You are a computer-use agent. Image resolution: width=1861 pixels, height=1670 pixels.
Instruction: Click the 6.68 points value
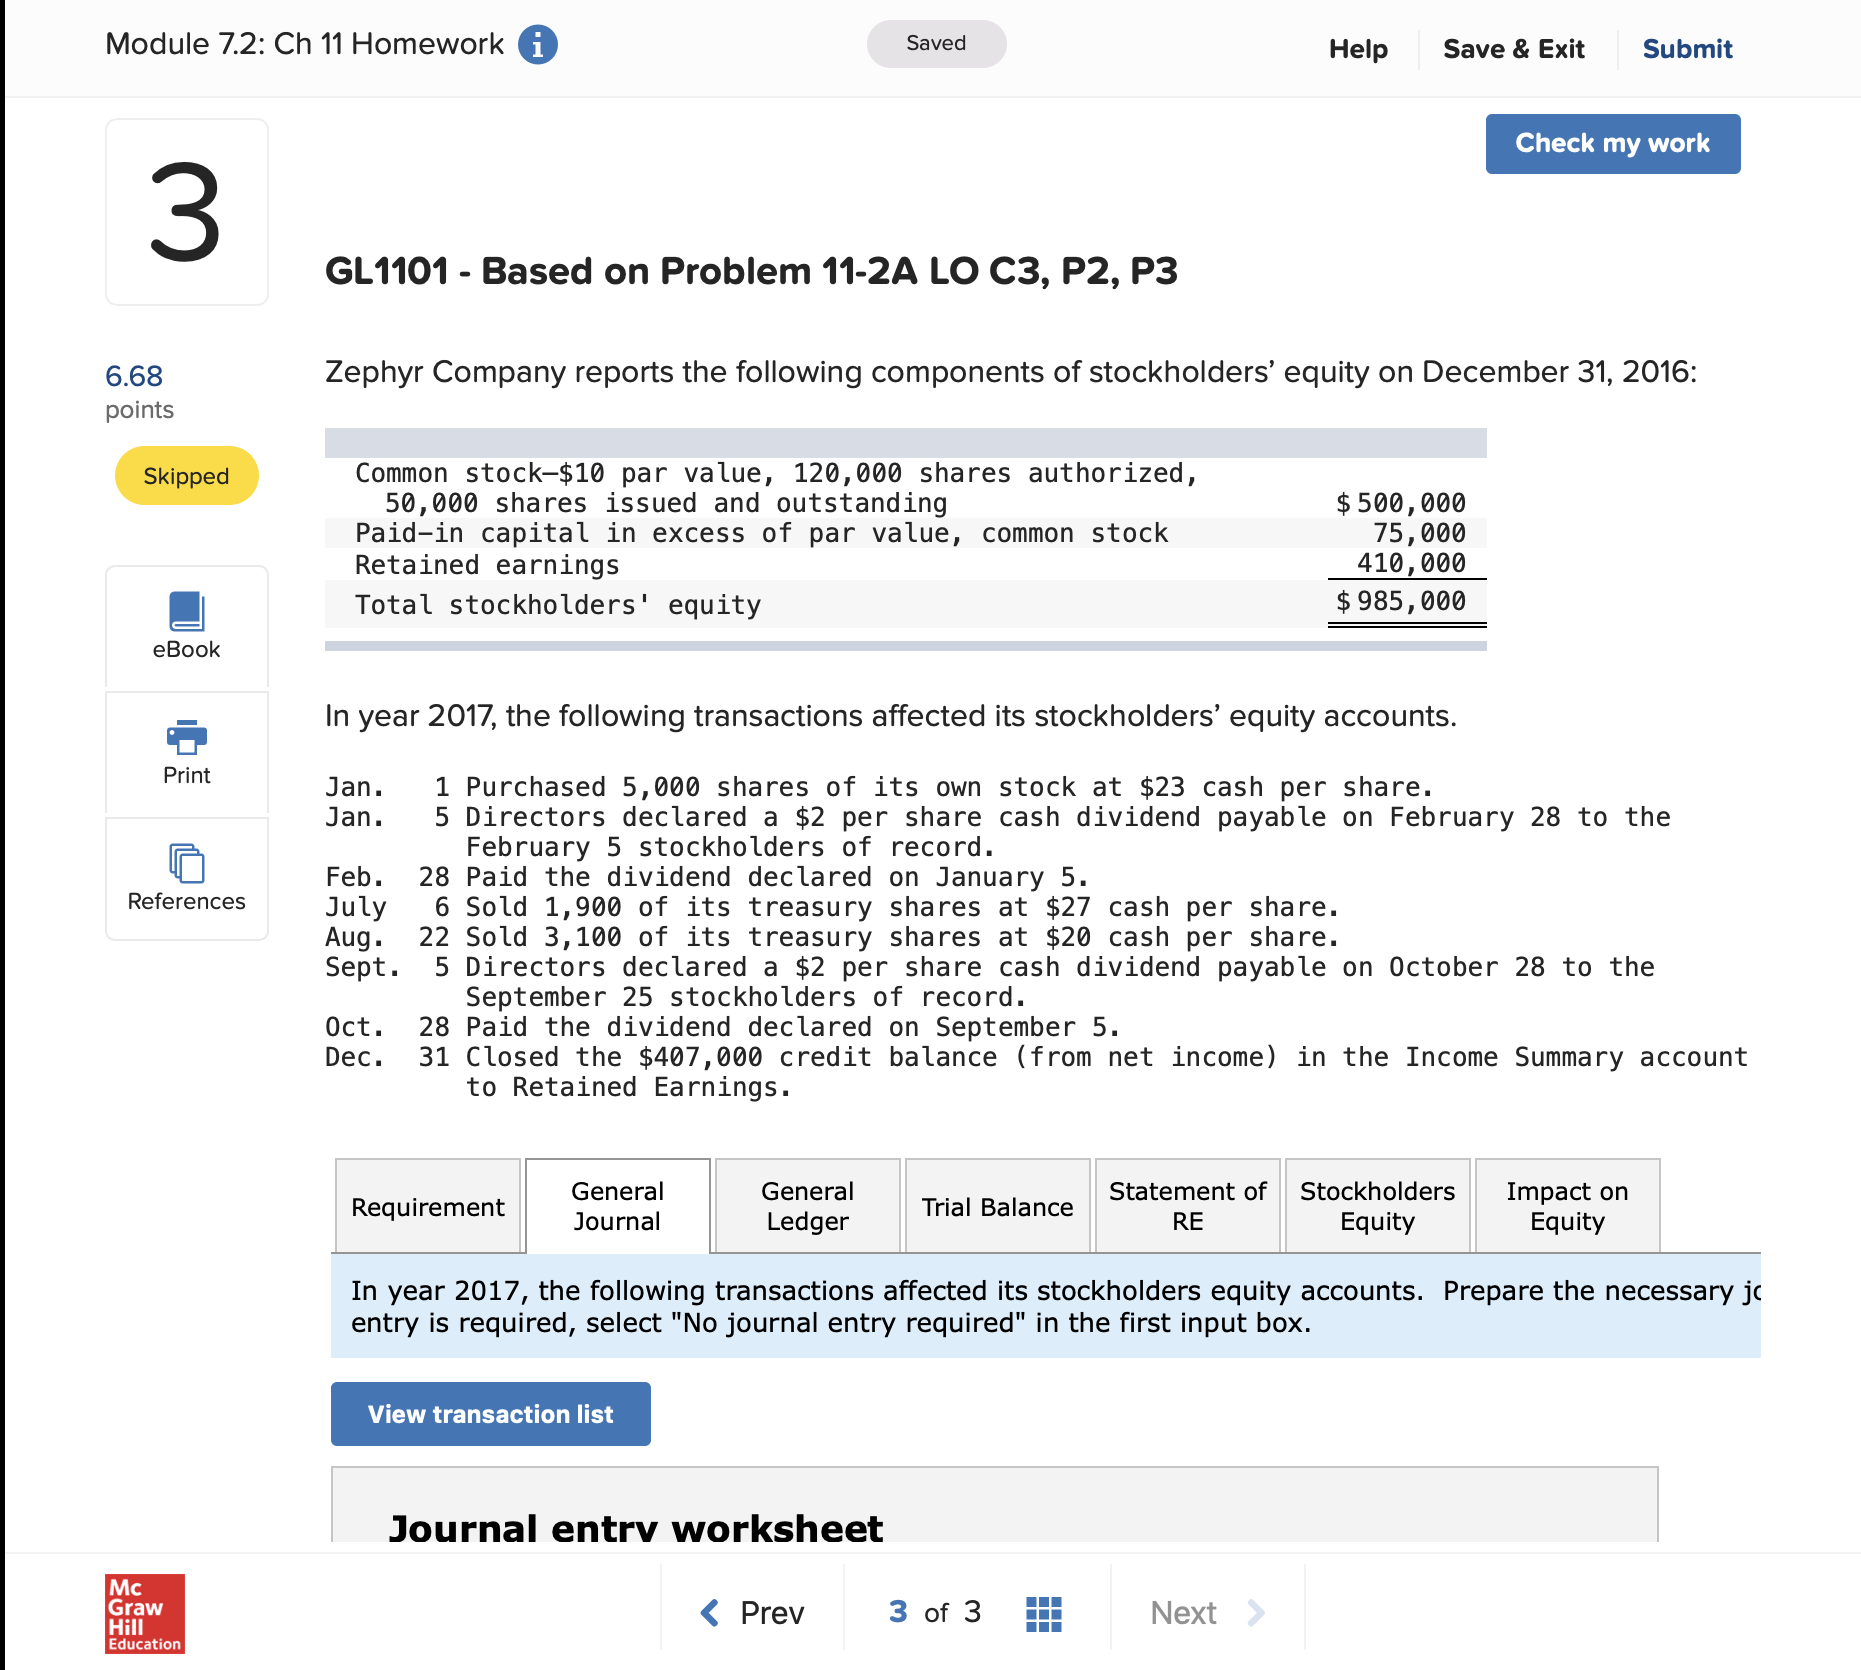pyautogui.click(x=134, y=377)
